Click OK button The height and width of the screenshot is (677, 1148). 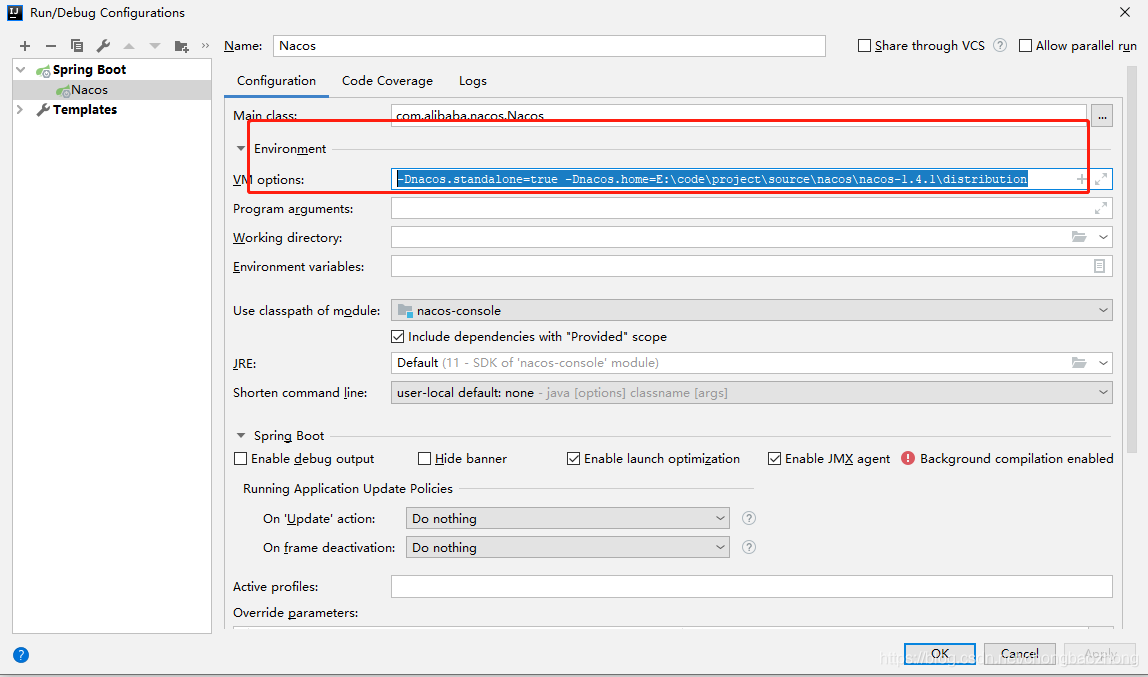coord(939,654)
